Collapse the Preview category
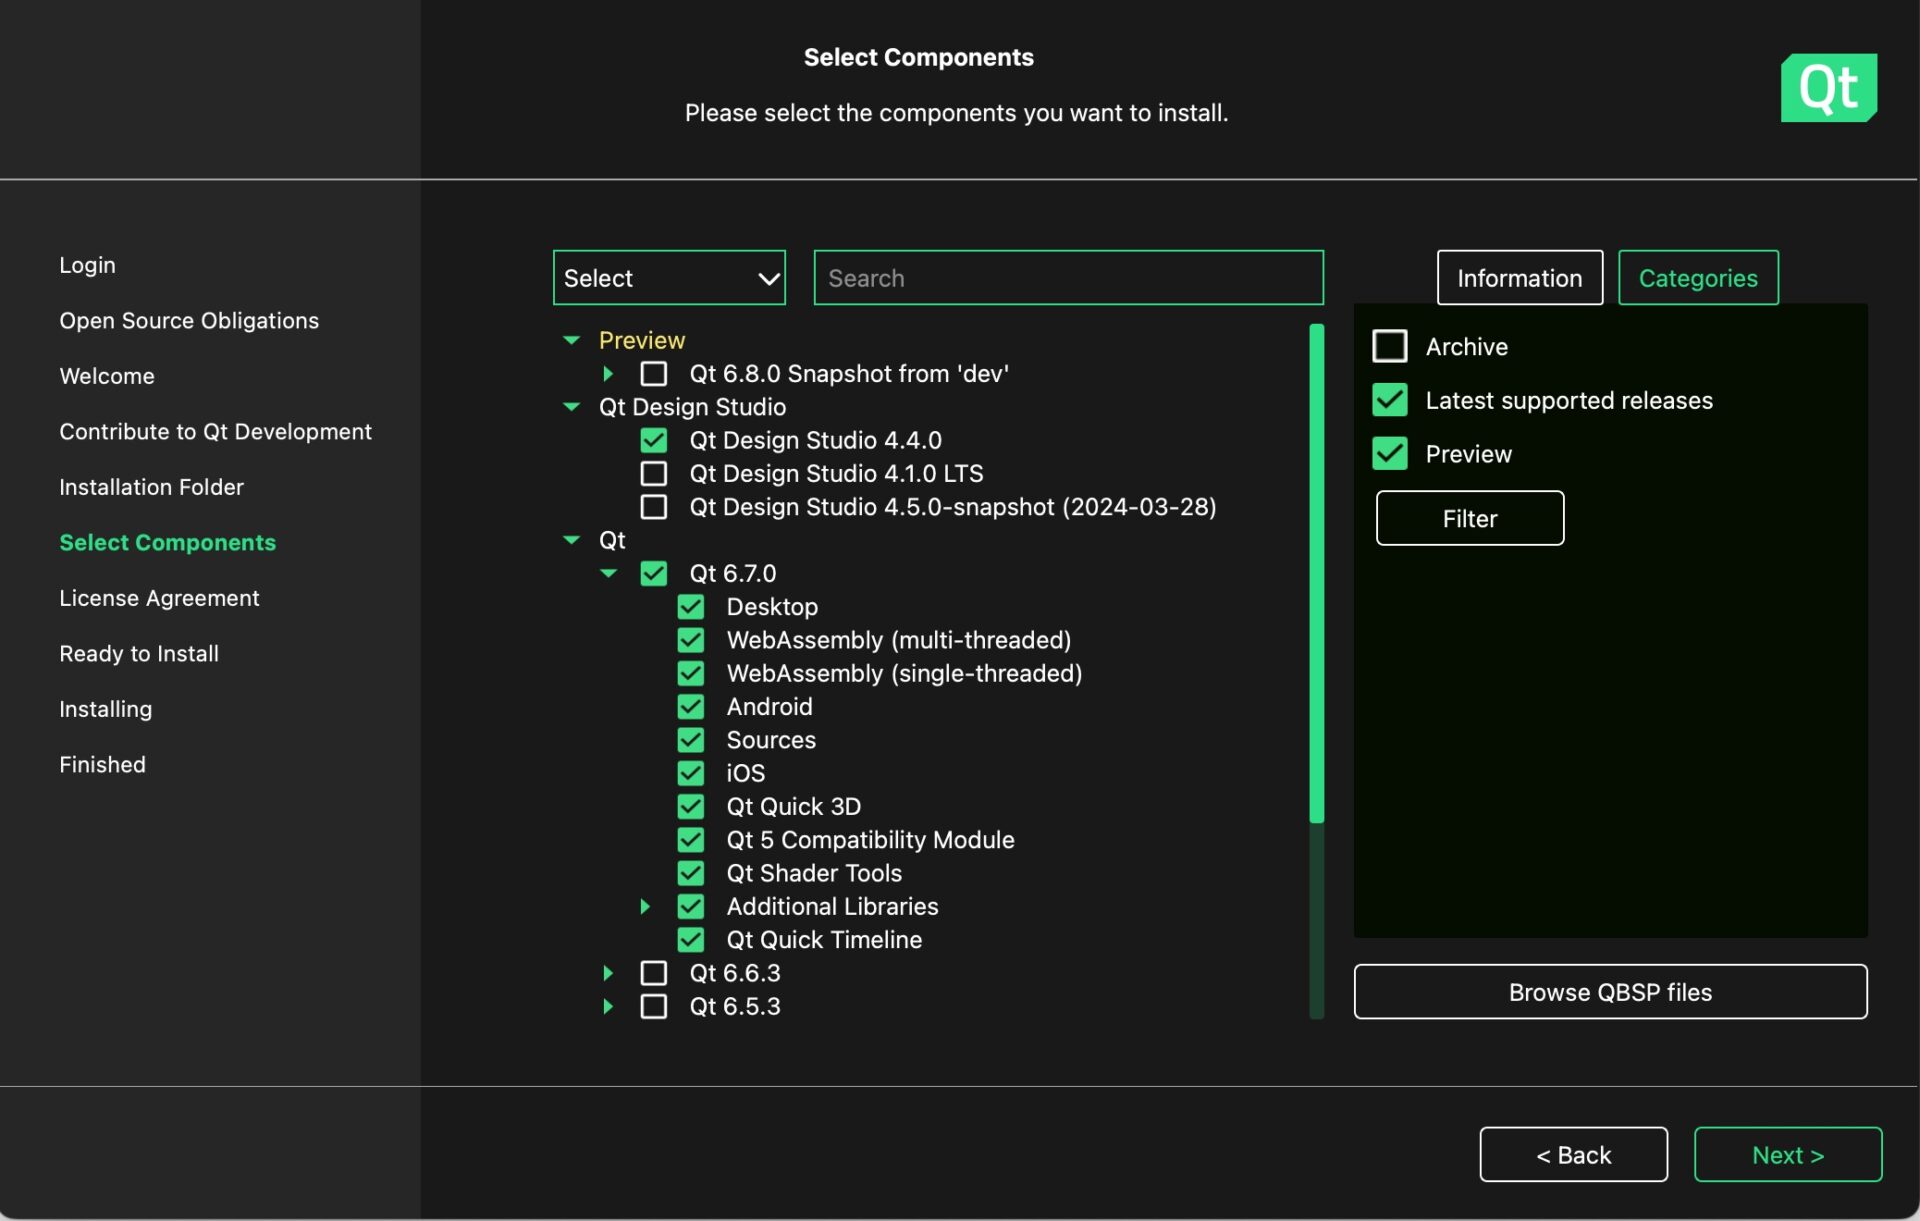Image resolution: width=1920 pixels, height=1221 pixels. [x=571, y=340]
